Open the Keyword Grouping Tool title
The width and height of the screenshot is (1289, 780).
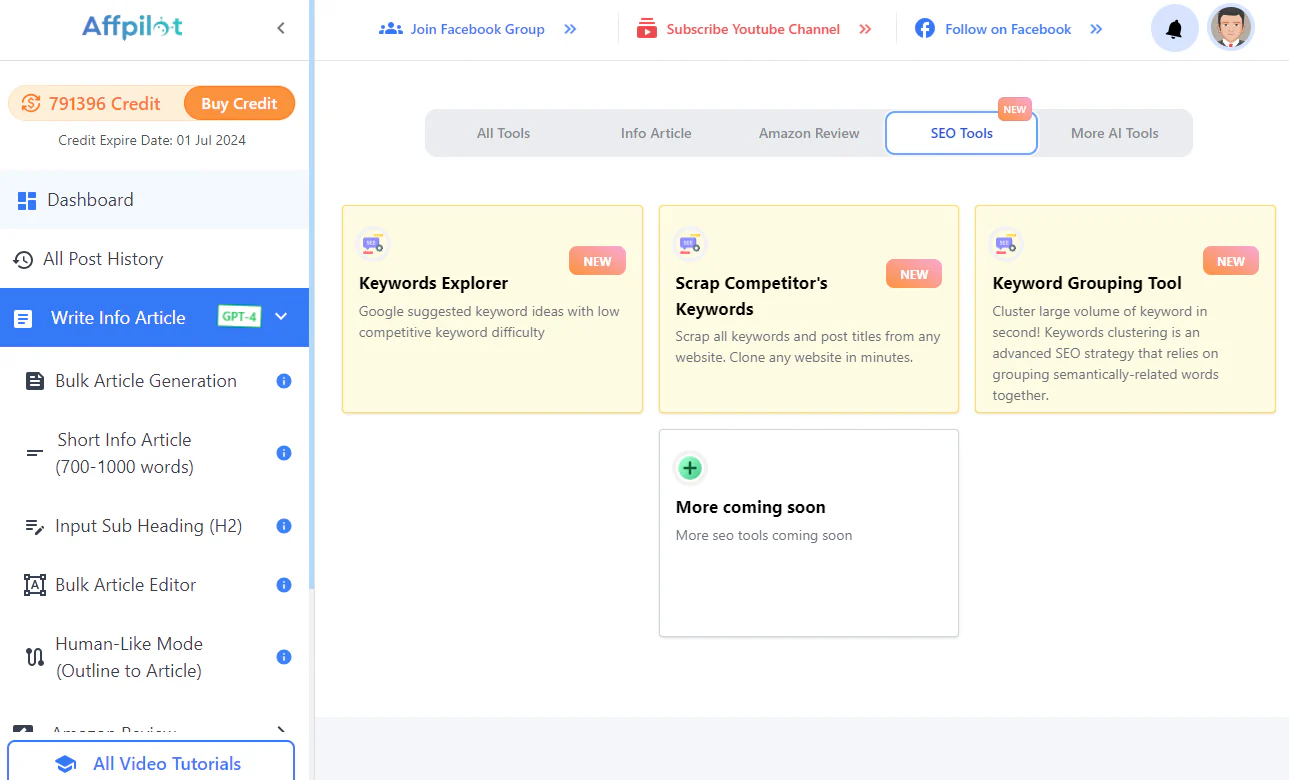pos(1087,283)
